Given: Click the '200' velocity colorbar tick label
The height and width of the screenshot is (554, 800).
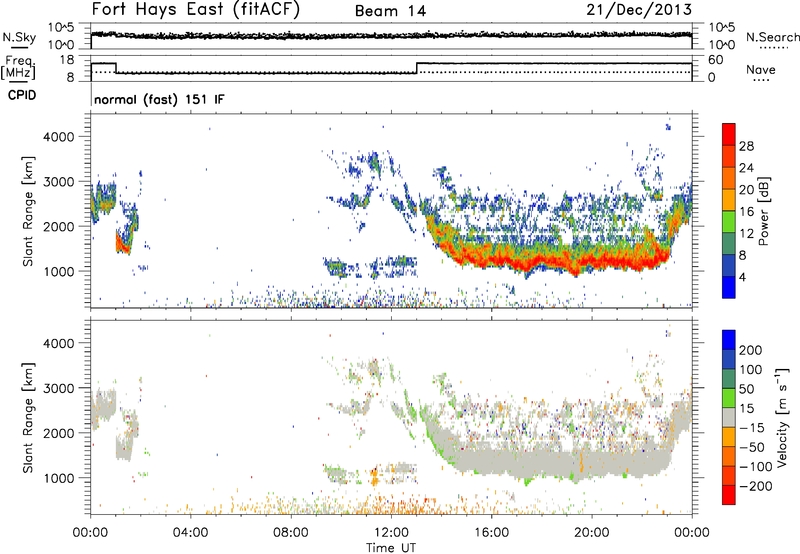Looking at the screenshot, I should coord(751,350).
